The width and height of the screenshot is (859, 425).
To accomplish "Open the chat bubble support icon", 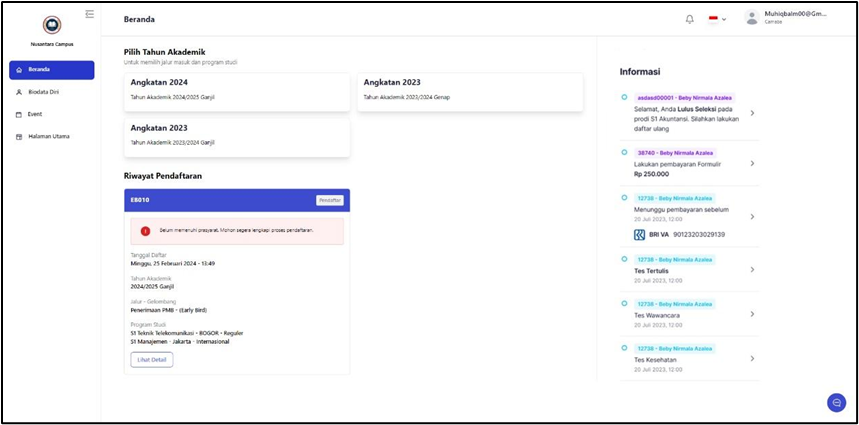I will (836, 403).
